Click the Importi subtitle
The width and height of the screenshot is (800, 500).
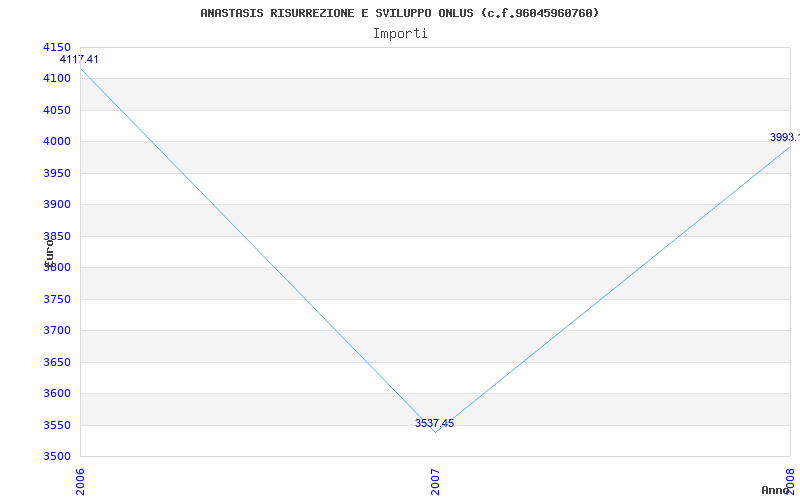(x=400, y=34)
